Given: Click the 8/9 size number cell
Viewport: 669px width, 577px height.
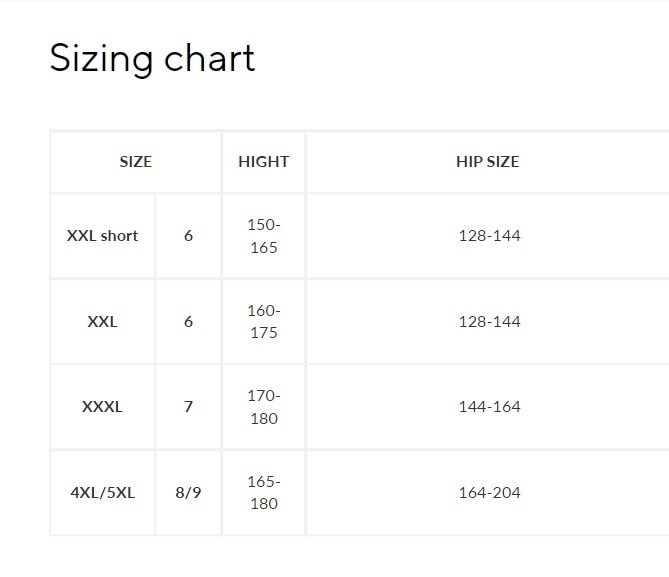Looking at the screenshot, I should [188, 493].
